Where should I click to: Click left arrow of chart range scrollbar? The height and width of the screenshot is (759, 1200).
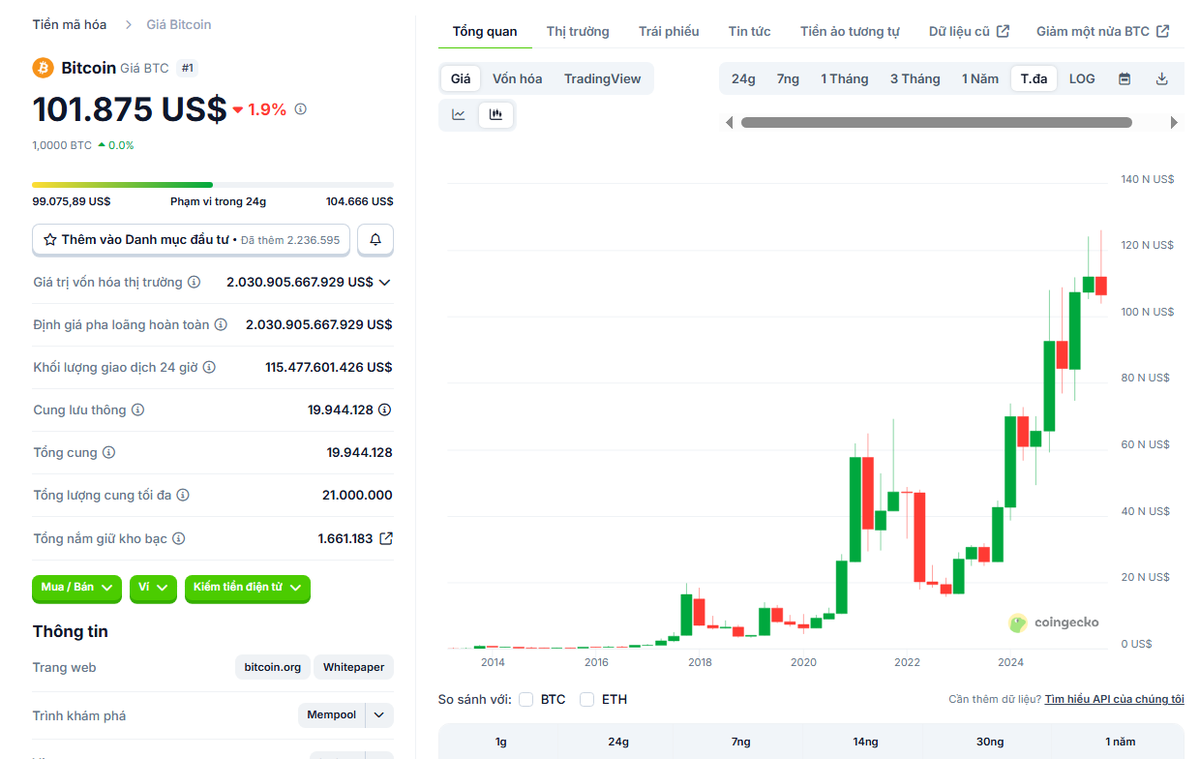point(729,123)
